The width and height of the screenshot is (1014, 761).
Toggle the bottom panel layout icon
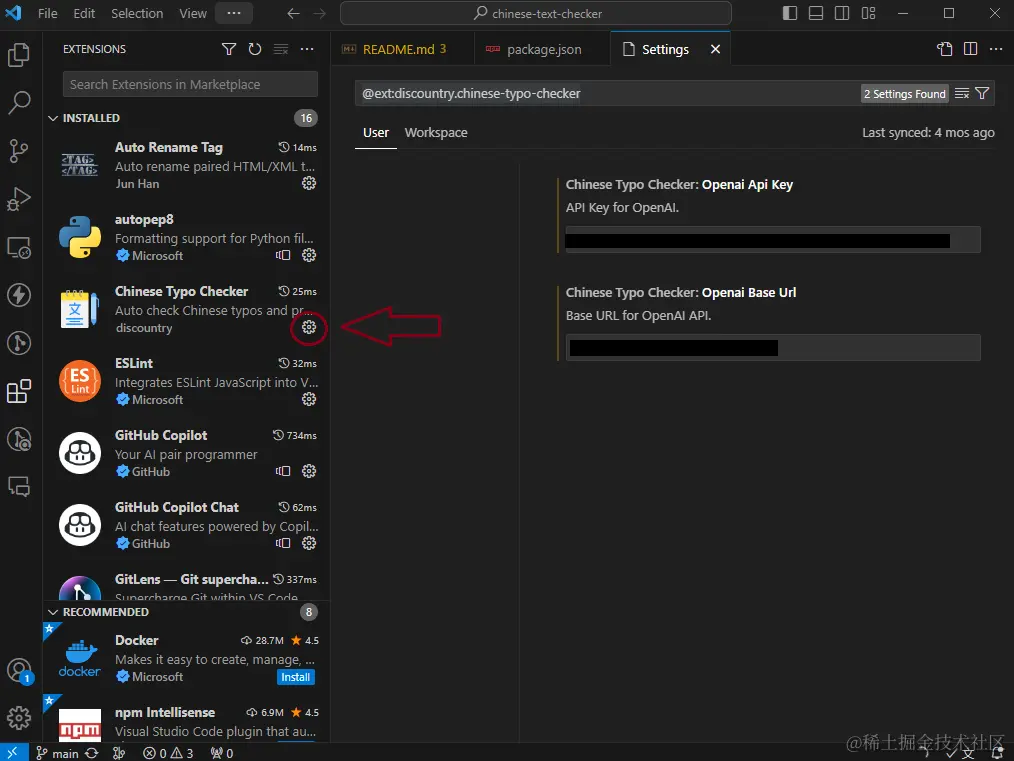point(816,14)
